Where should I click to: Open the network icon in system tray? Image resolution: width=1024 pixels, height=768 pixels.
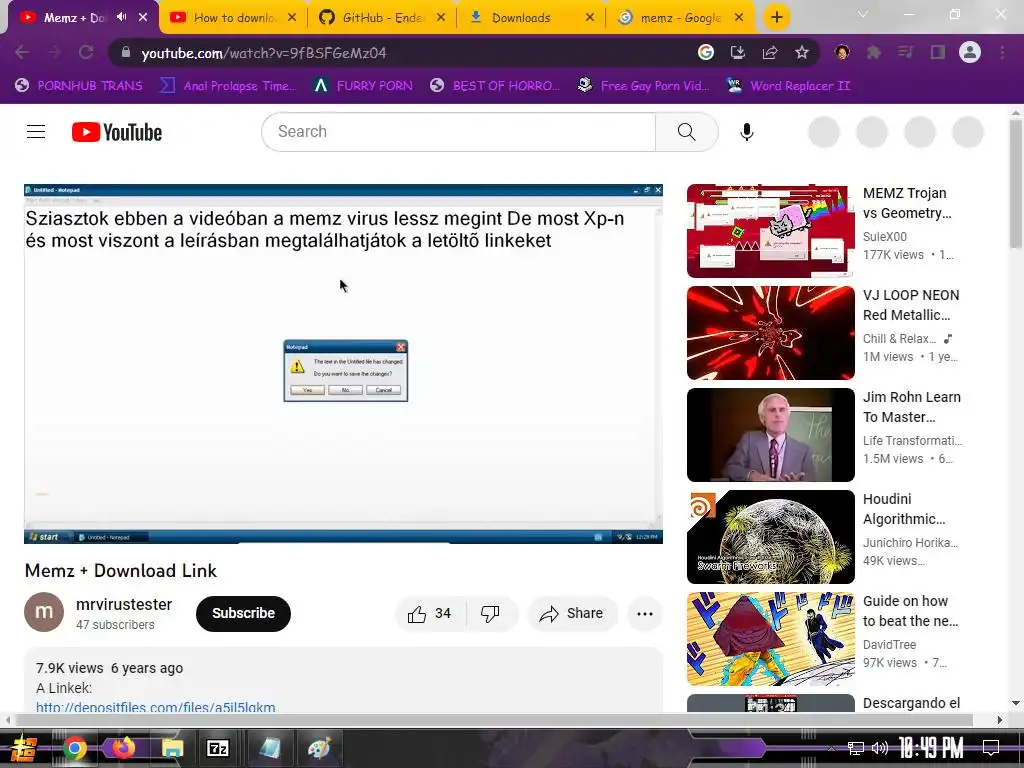[856, 748]
